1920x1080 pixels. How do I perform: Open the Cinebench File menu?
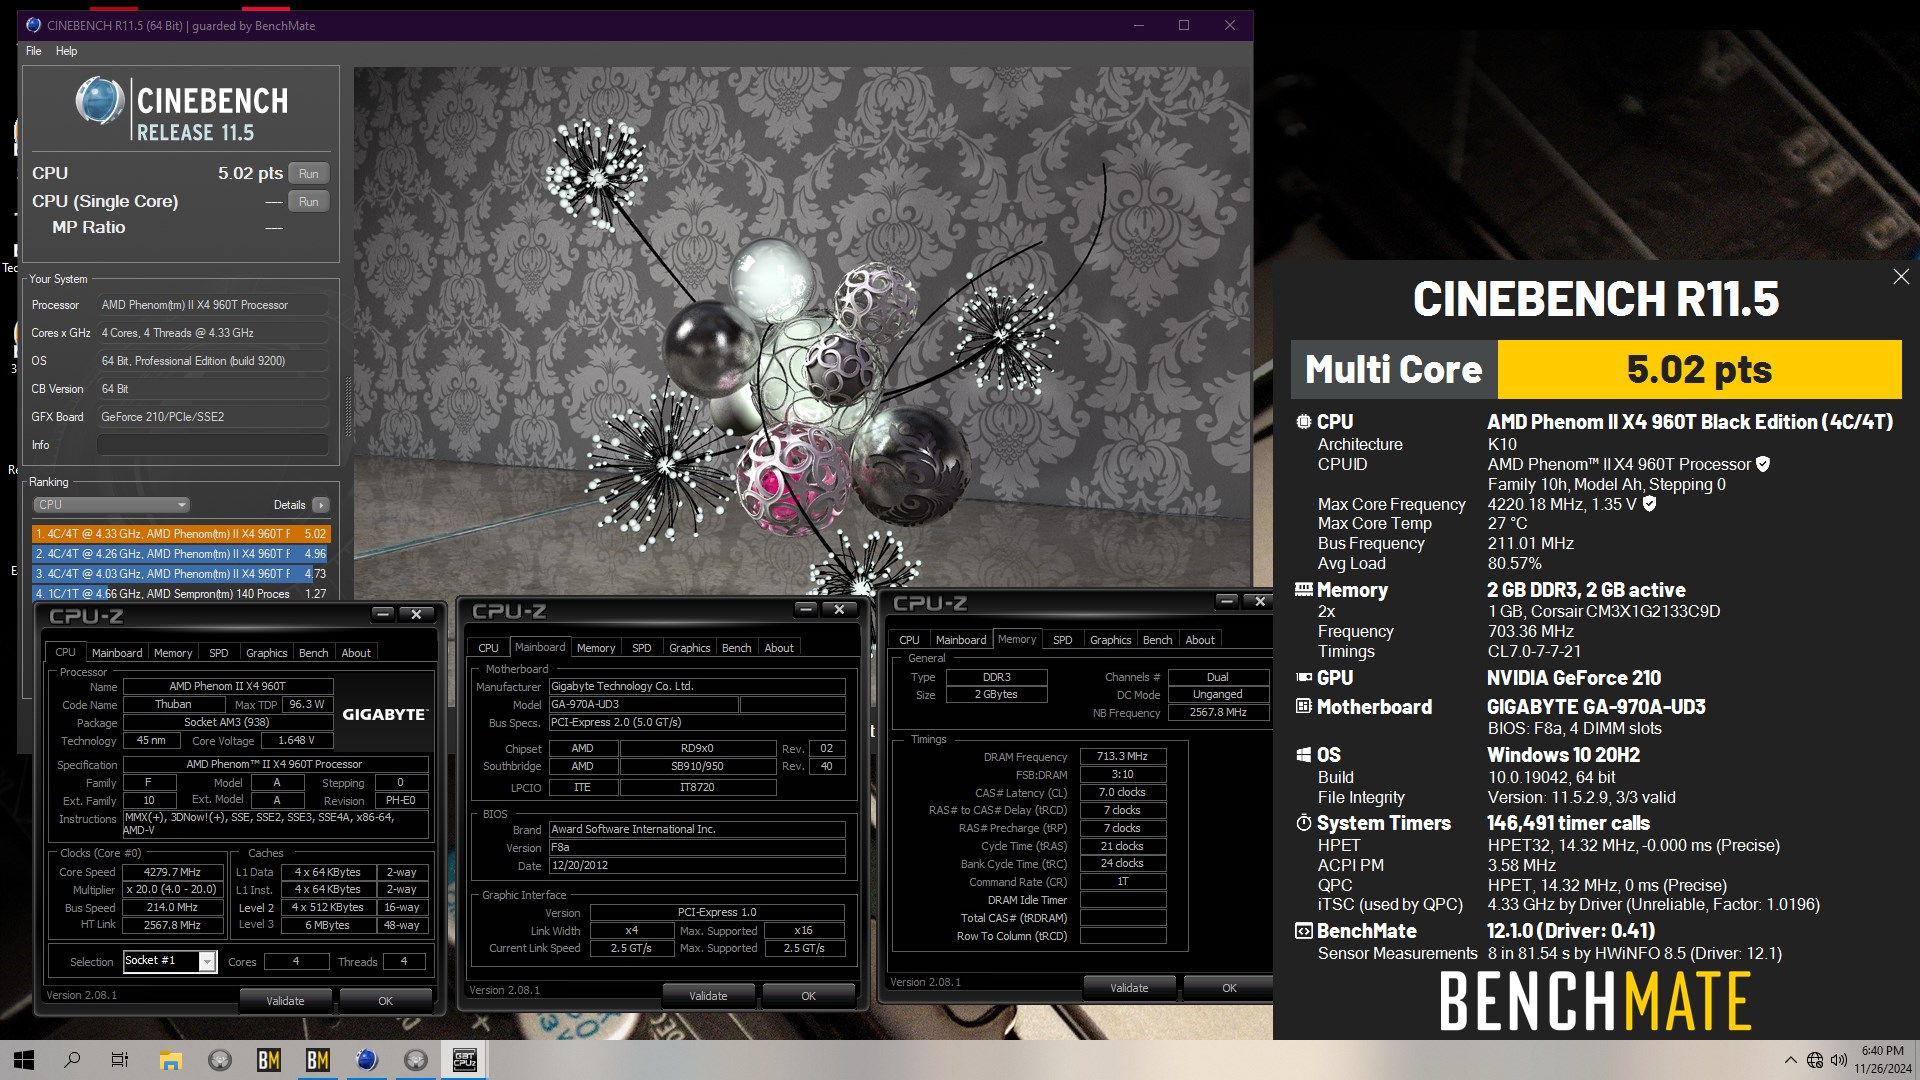34,51
